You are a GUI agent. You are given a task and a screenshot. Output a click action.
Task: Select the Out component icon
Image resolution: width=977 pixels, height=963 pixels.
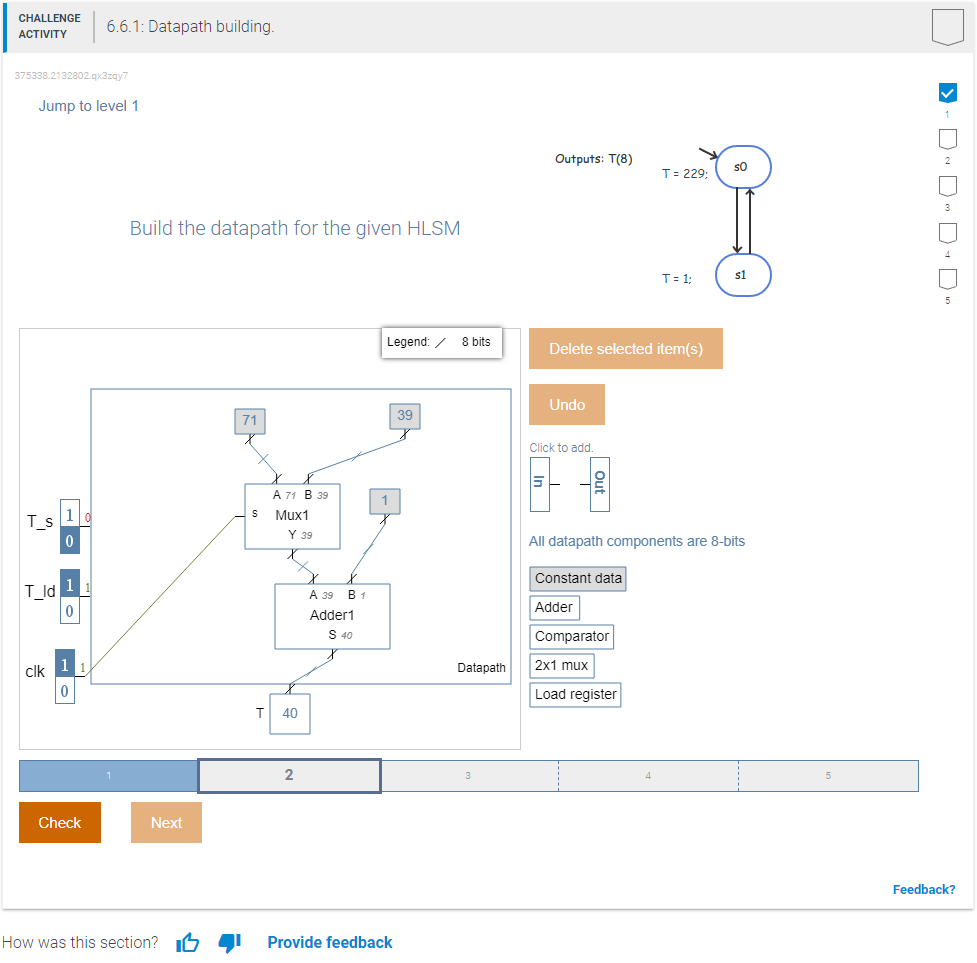tap(598, 484)
